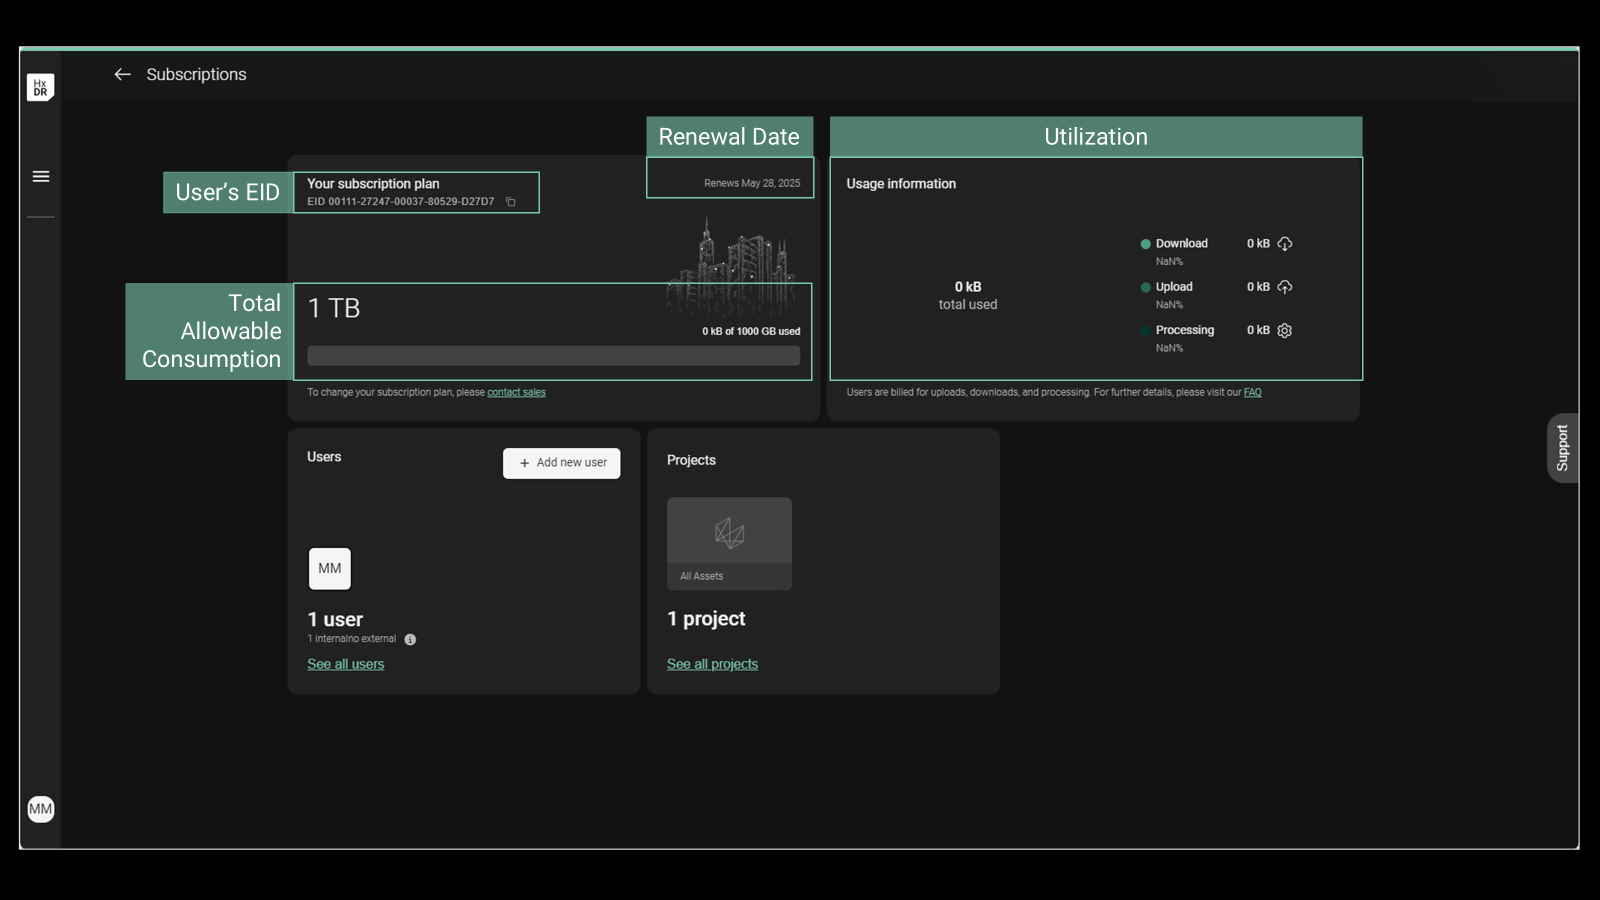Open the contact sales link
Image resolution: width=1600 pixels, height=900 pixels.
[516, 393]
